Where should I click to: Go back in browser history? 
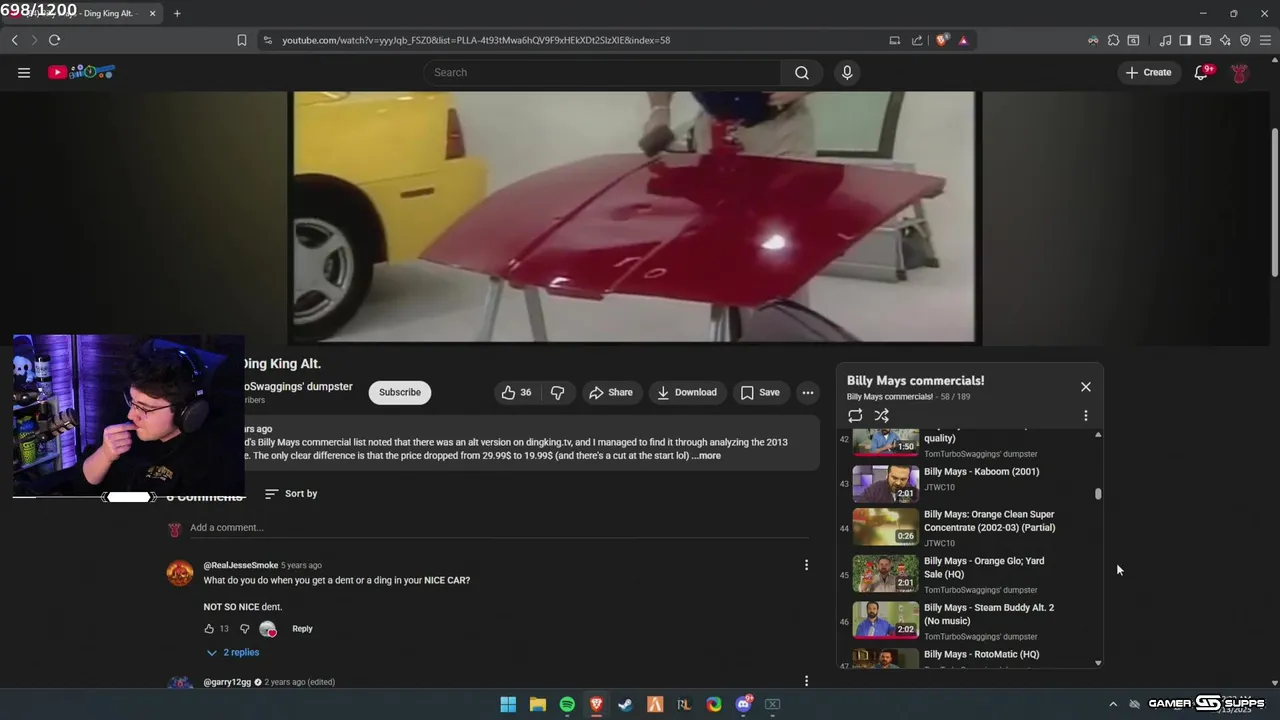14,40
